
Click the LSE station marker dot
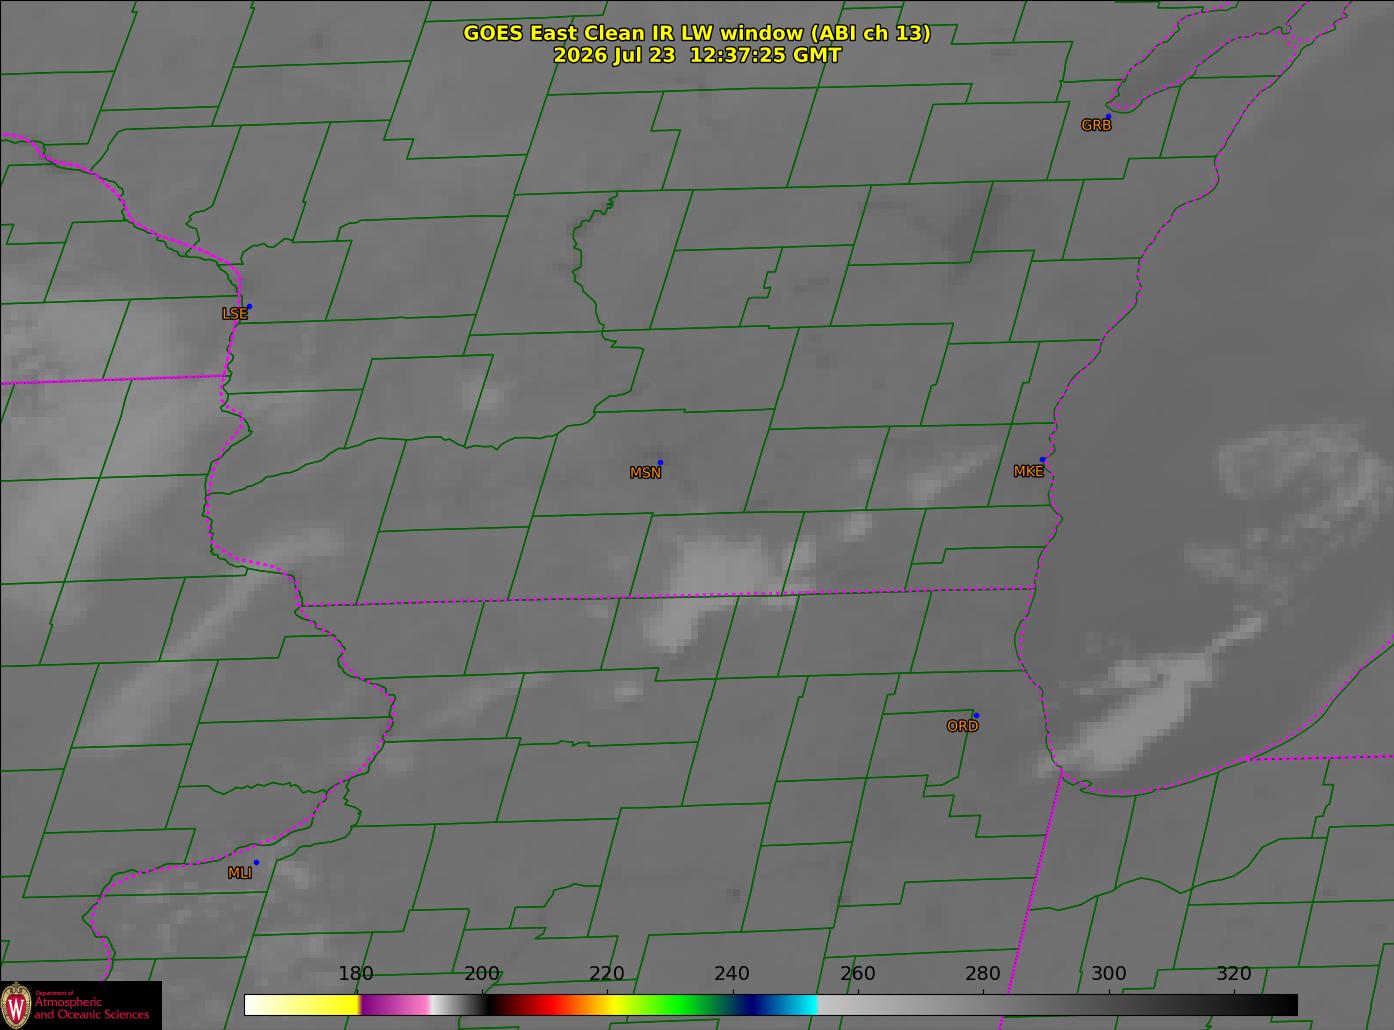pyautogui.click(x=249, y=307)
